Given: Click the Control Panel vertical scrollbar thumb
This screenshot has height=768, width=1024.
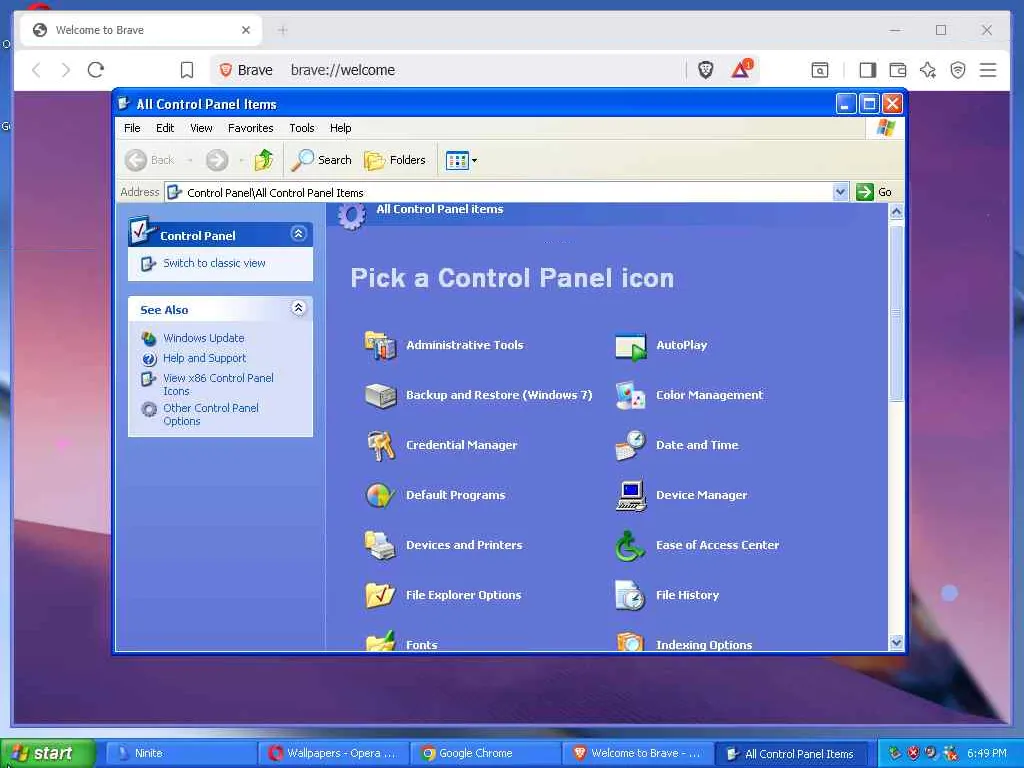Looking at the screenshot, I should click(897, 313).
